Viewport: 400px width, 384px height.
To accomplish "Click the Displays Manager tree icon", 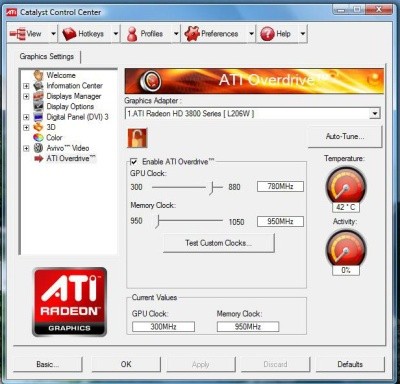I will pos(38,96).
